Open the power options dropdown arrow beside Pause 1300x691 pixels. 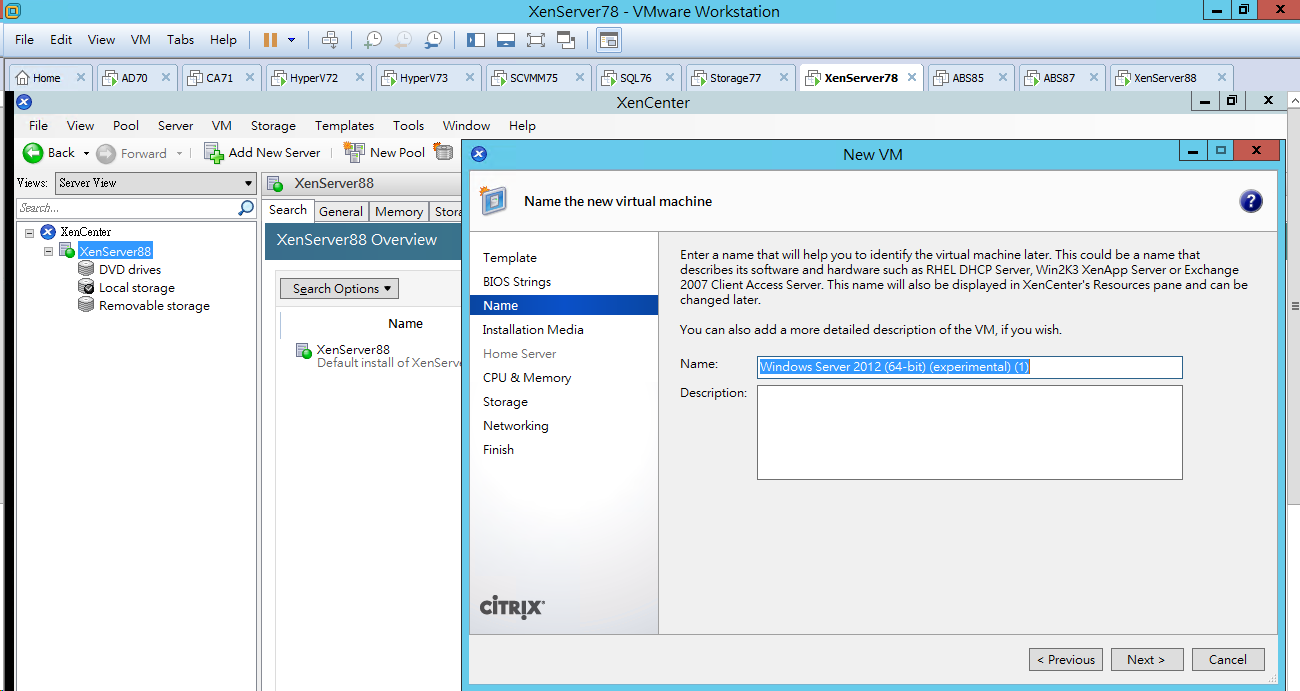(x=291, y=40)
